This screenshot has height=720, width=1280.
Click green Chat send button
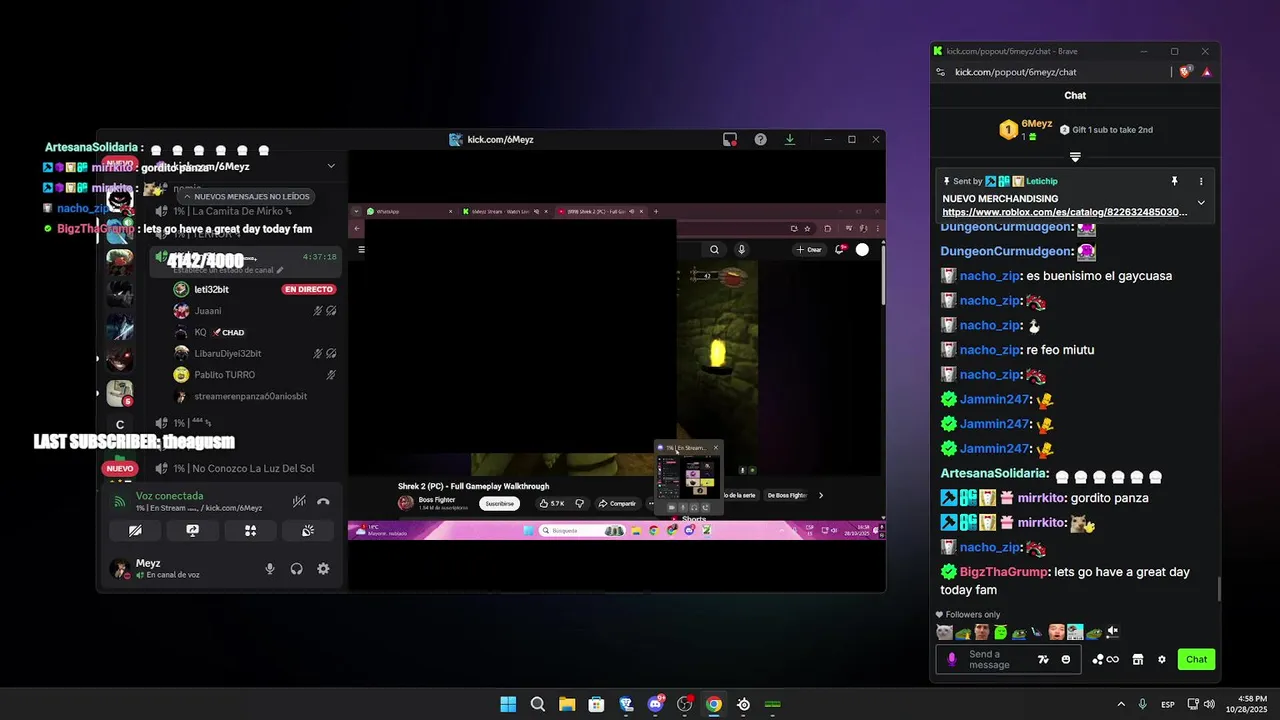tap(1197, 659)
